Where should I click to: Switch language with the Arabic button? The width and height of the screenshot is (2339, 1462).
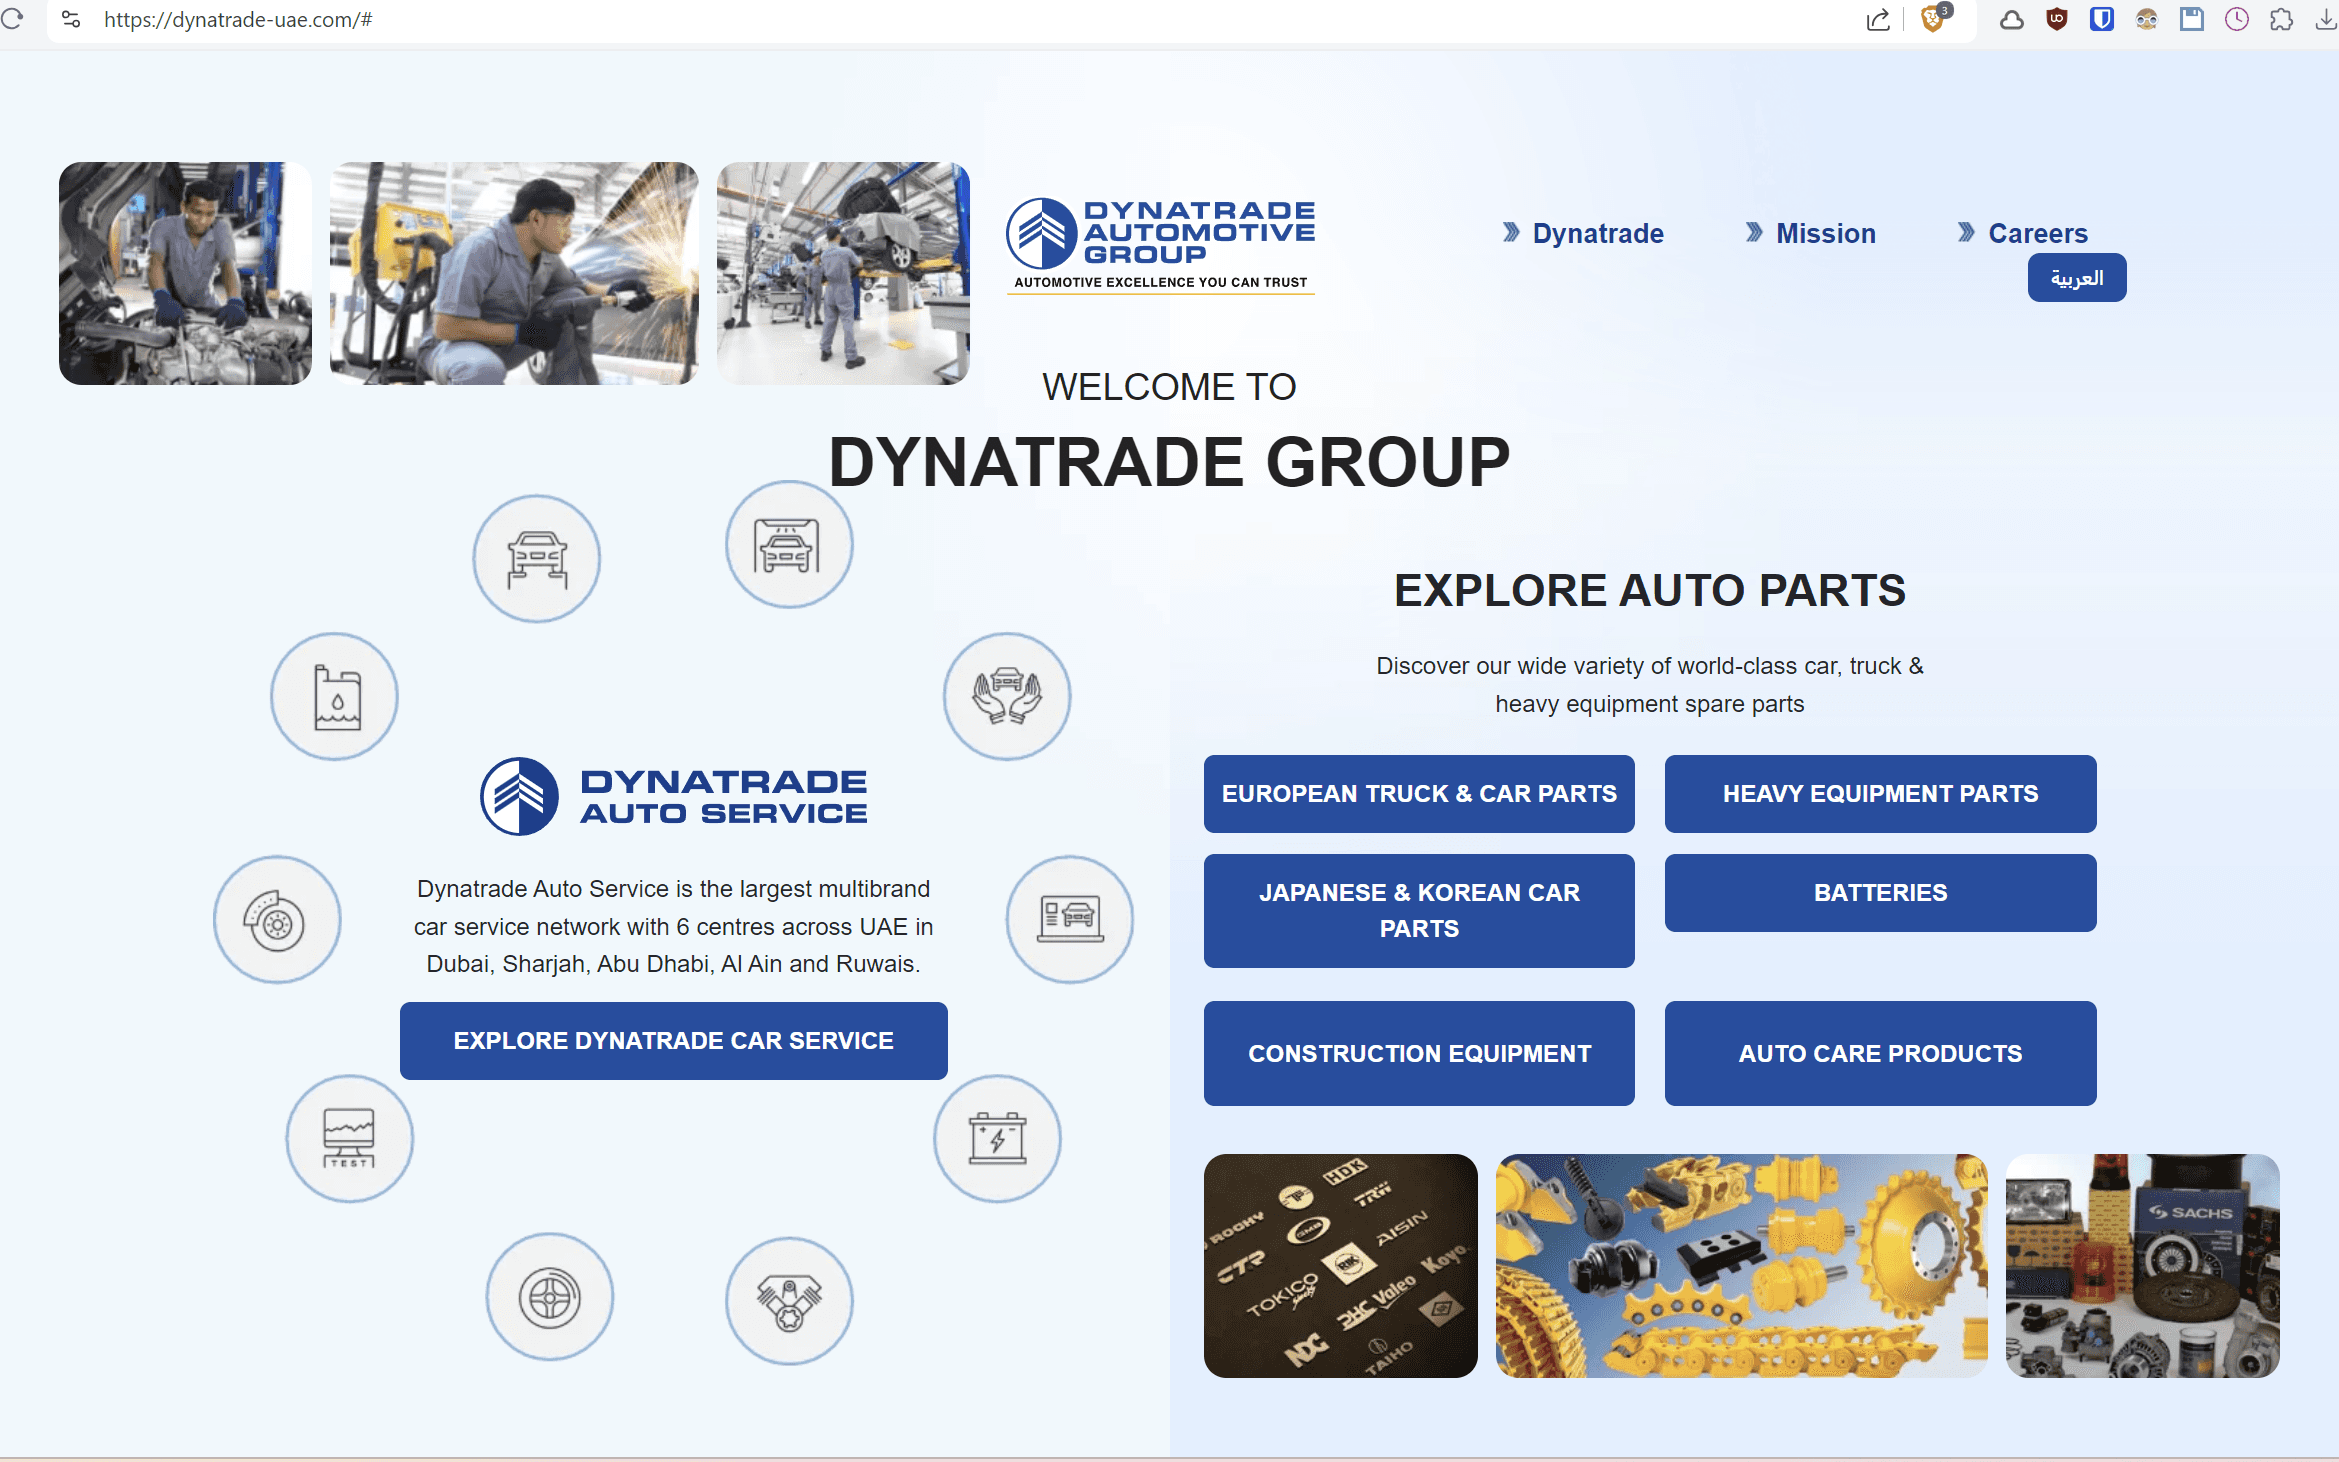(x=2077, y=277)
